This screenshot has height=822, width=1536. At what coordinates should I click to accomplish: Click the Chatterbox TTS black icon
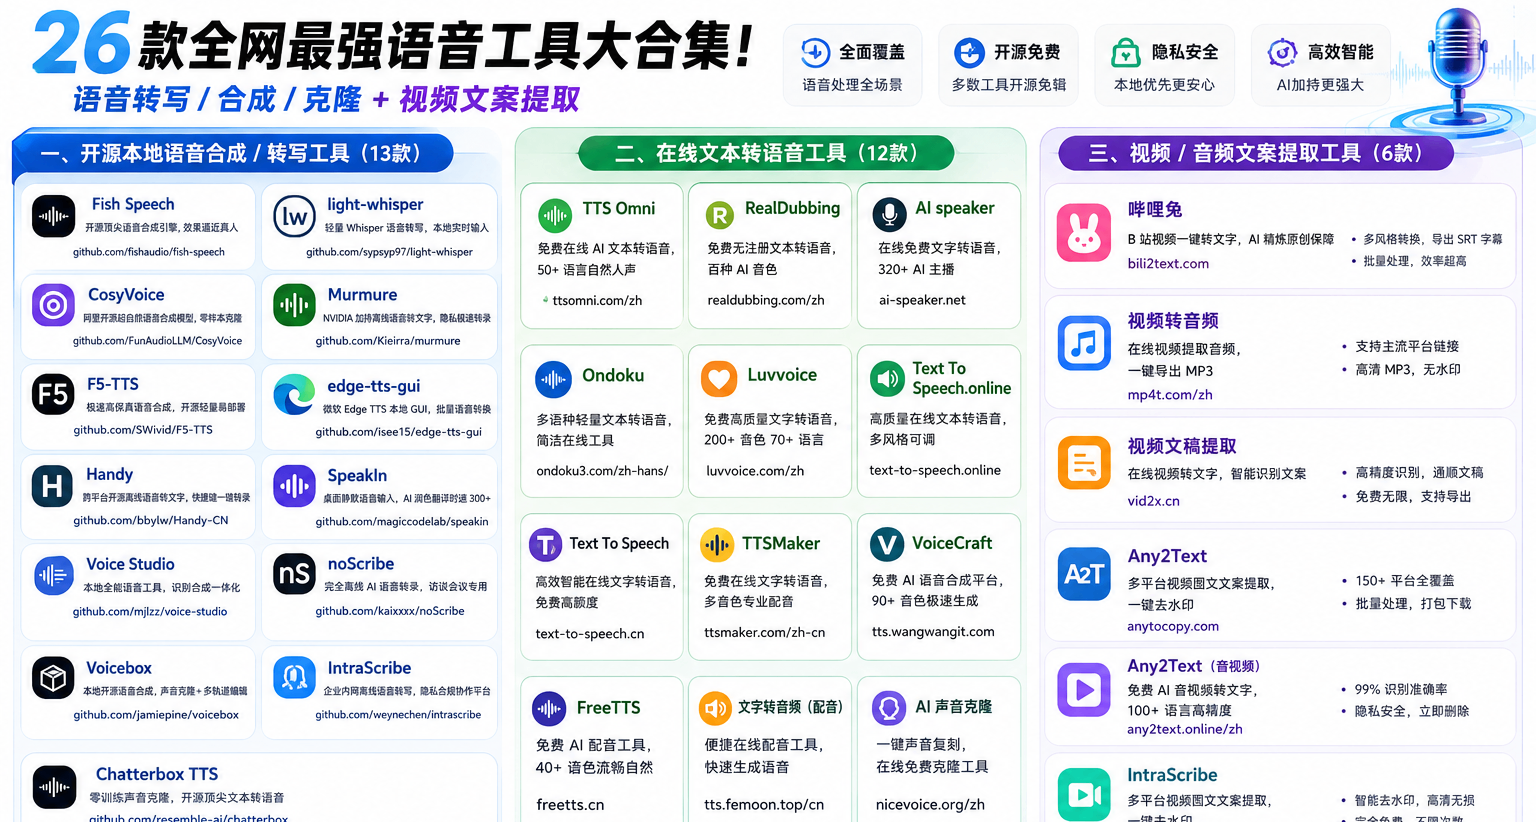coord(53,787)
